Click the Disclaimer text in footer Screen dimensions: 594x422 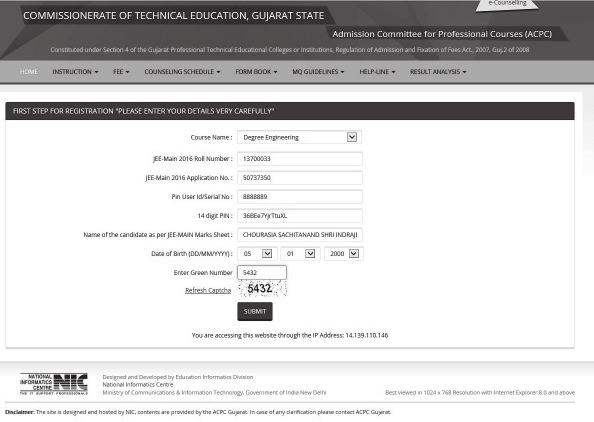pyautogui.click(x=198, y=412)
